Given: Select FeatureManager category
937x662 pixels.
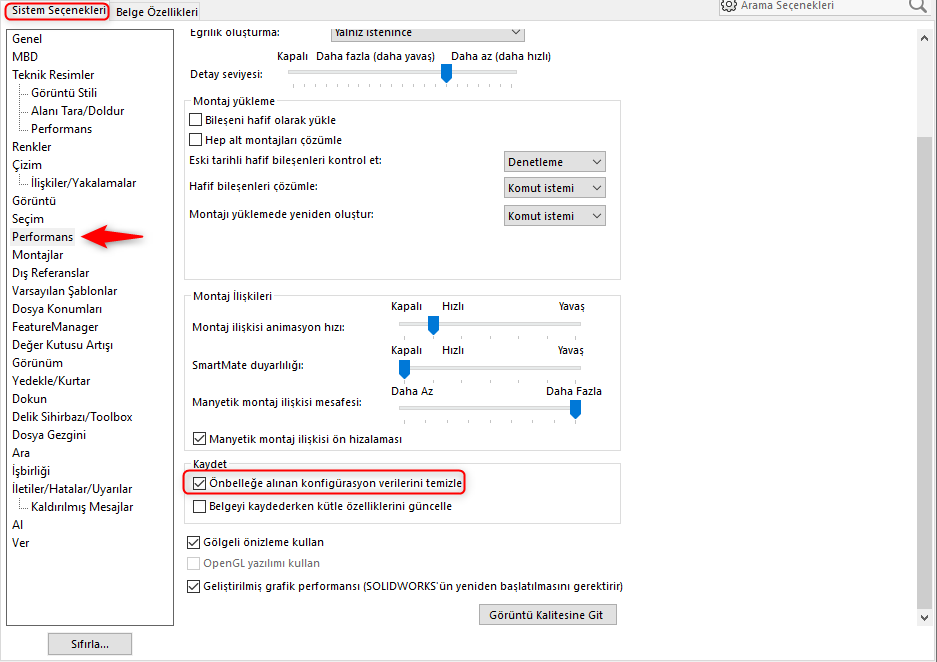Looking at the screenshot, I should pos(55,327).
